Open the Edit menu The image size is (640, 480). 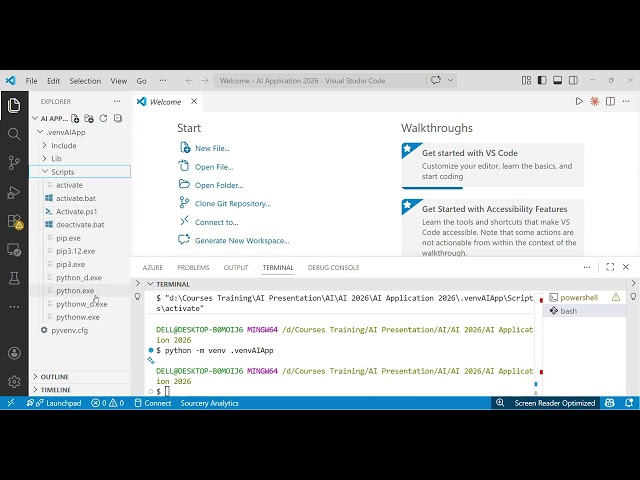[53, 81]
